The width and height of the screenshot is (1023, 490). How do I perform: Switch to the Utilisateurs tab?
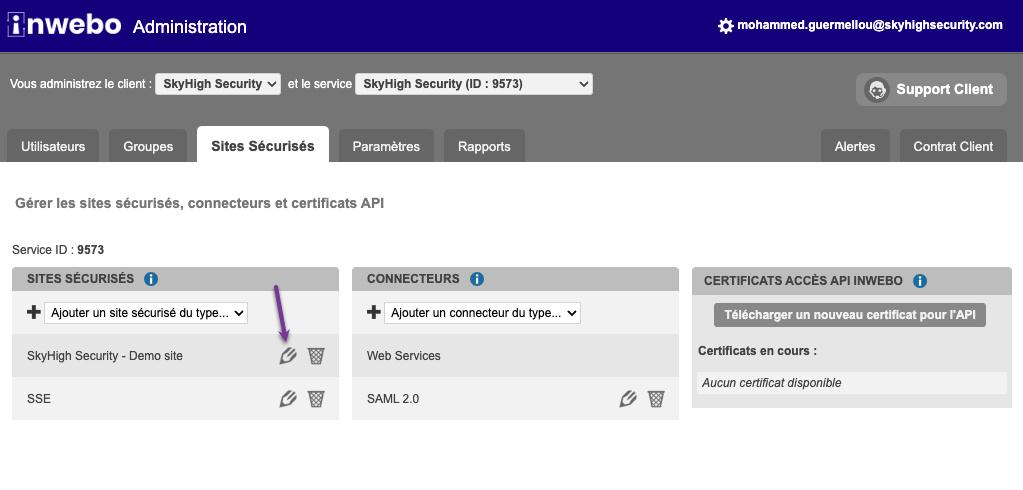point(53,146)
